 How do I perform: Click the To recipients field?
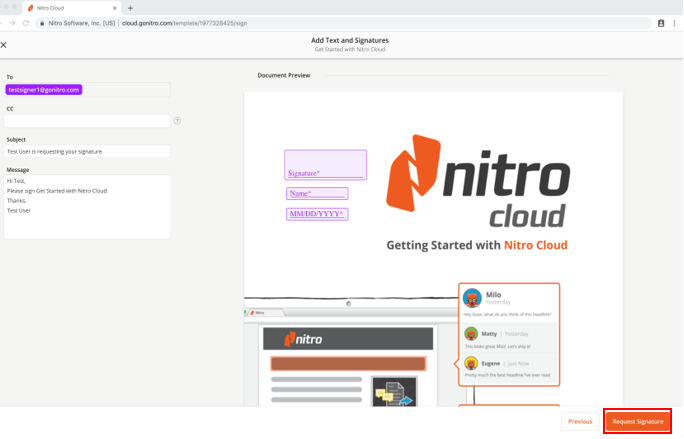(87, 90)
